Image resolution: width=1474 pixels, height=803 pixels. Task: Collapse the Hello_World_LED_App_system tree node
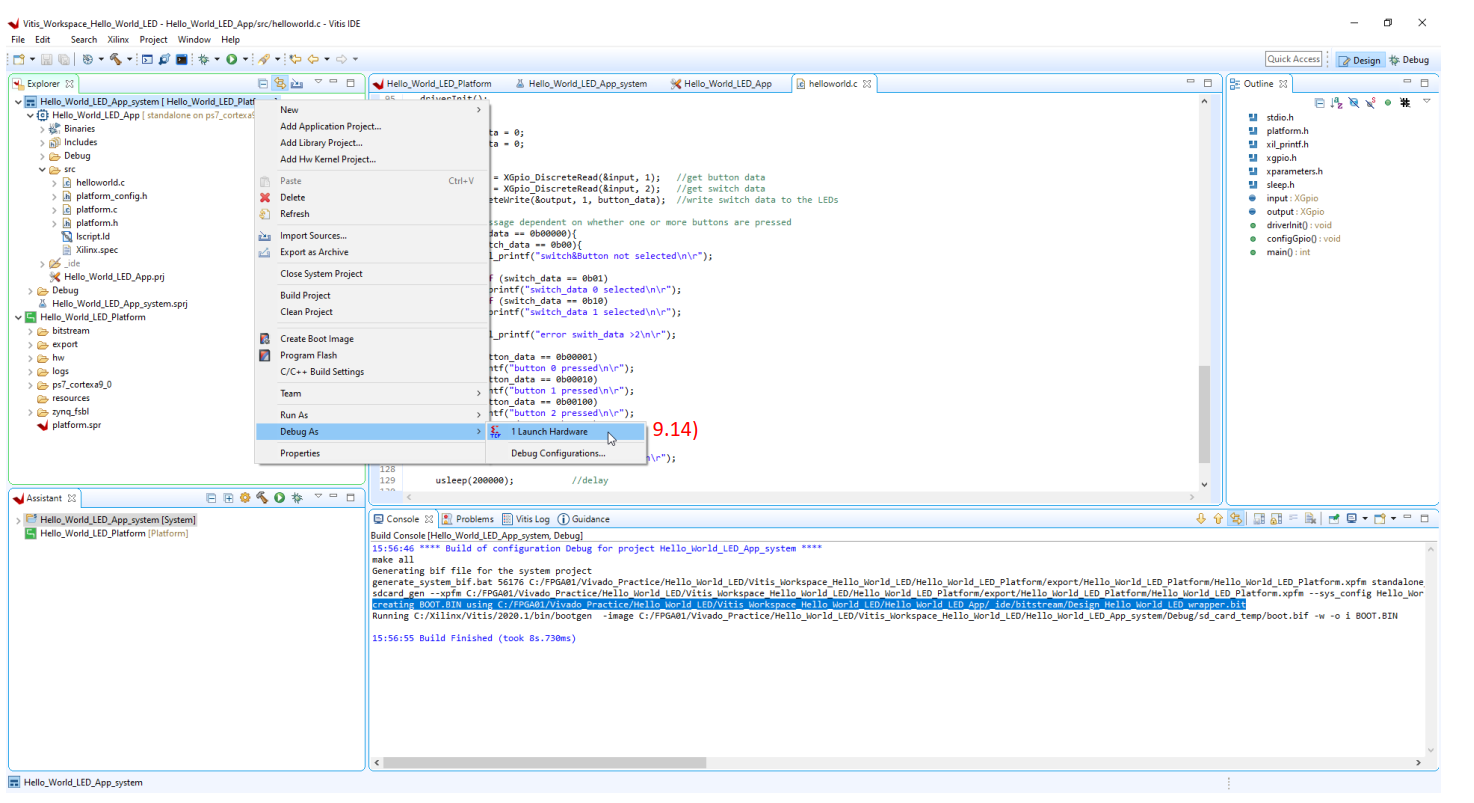(19, 102)
